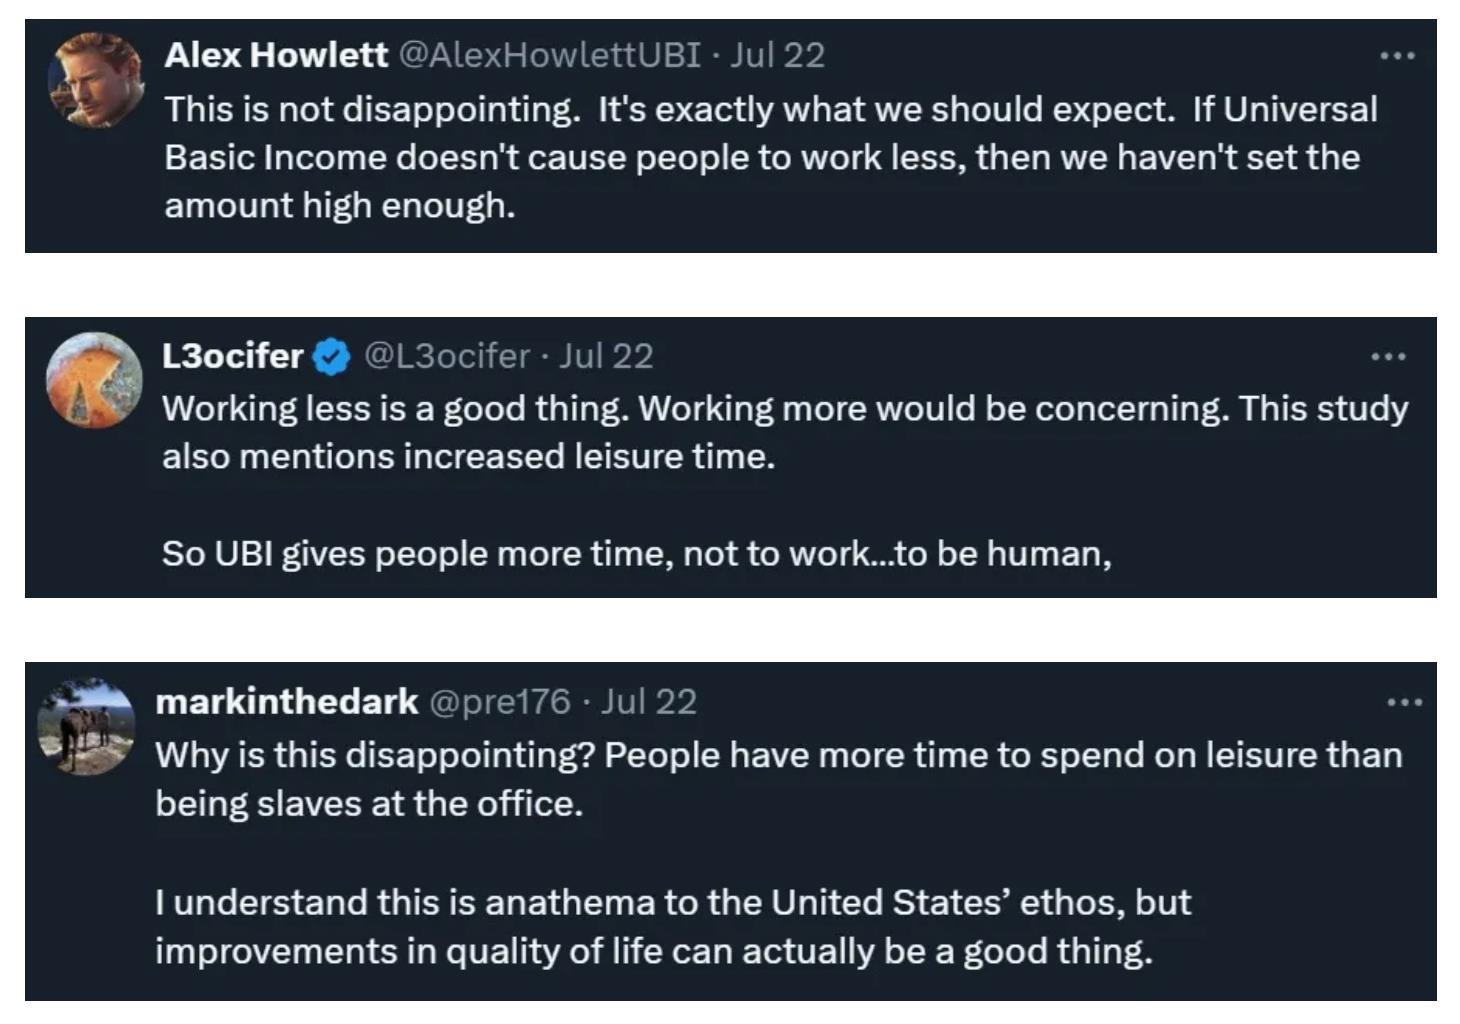This screenshot has height=1024, width=1460.
Task: Visit the @AlexHowlettUBI handle
Action: [x=550, y=55]
